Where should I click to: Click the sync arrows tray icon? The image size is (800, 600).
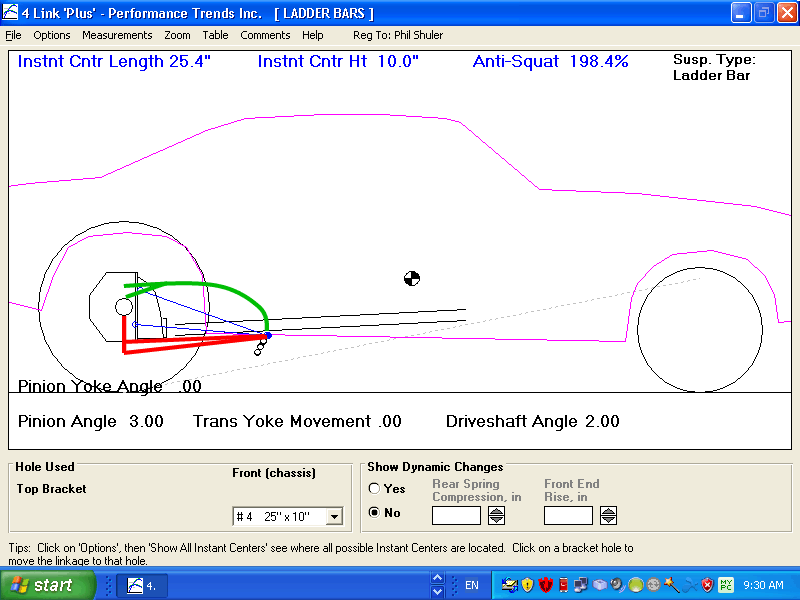(510, 585)
